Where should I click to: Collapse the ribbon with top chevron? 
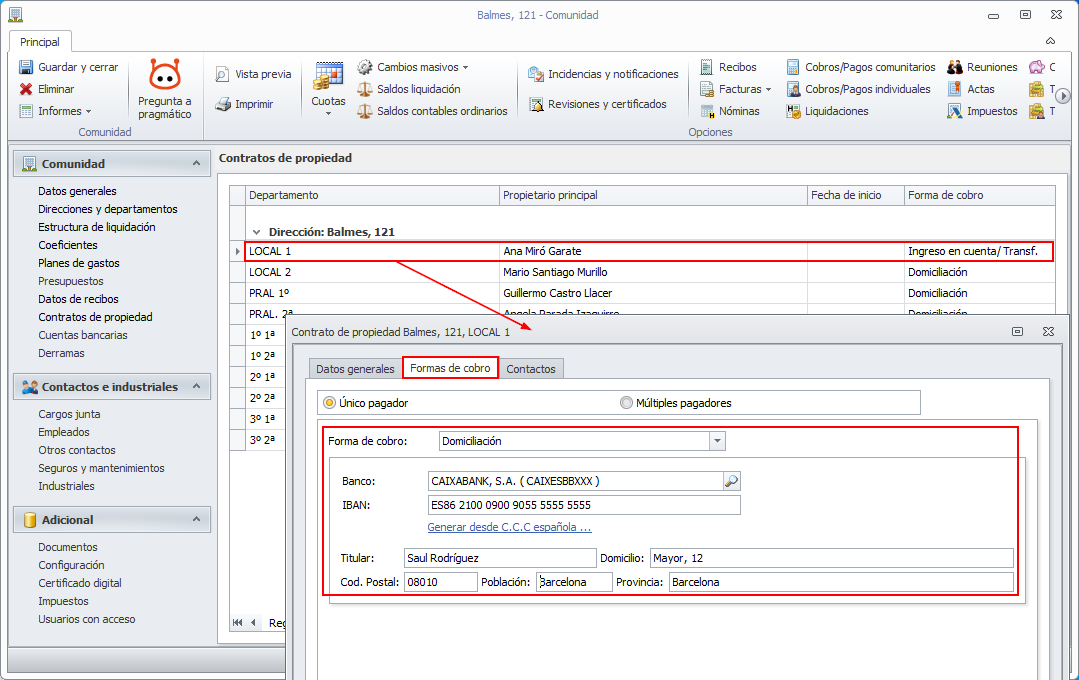point(1050,41)
